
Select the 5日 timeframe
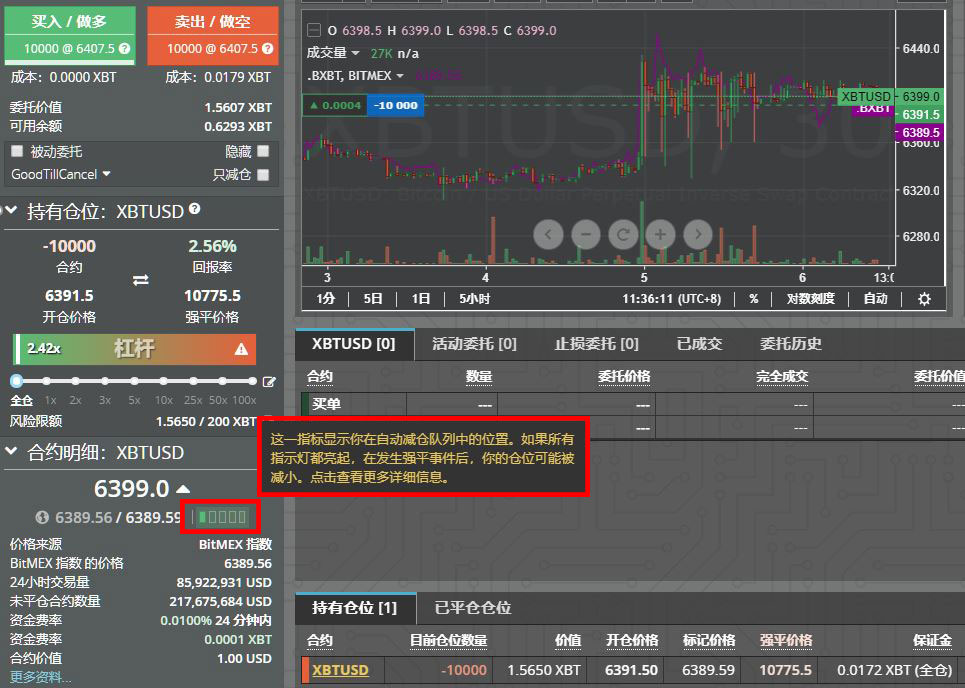pyautogui.click(x=373, y=299)
